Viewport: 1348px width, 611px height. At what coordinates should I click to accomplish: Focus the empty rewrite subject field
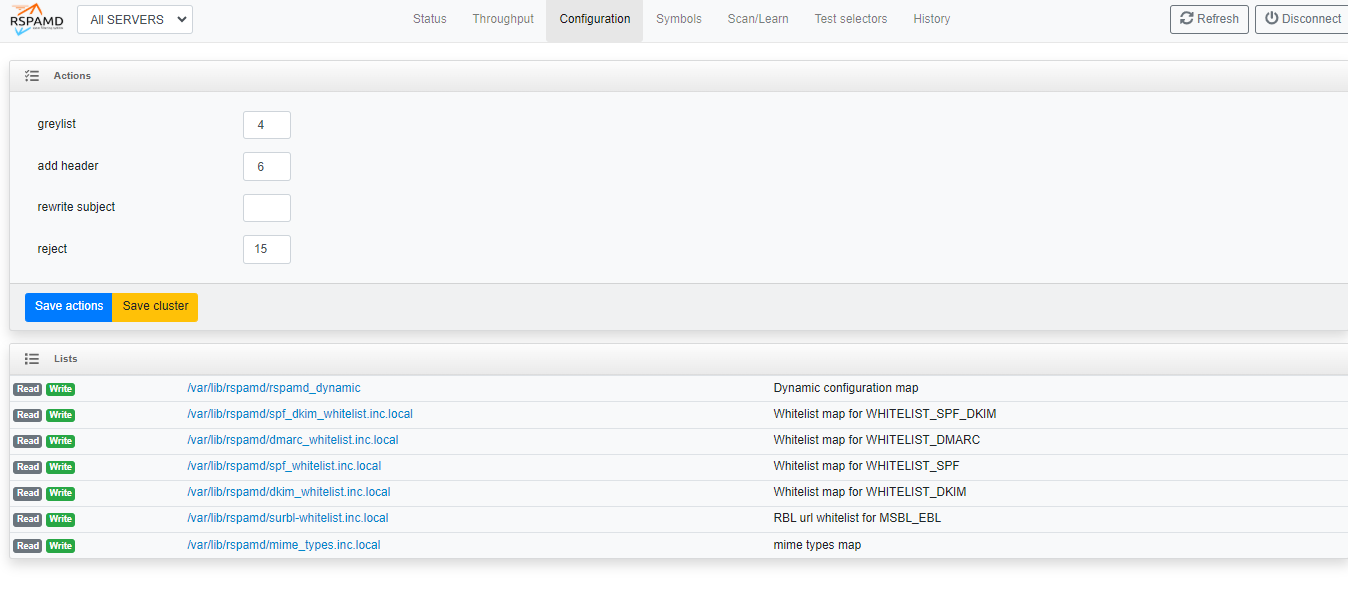click(266, 208)
